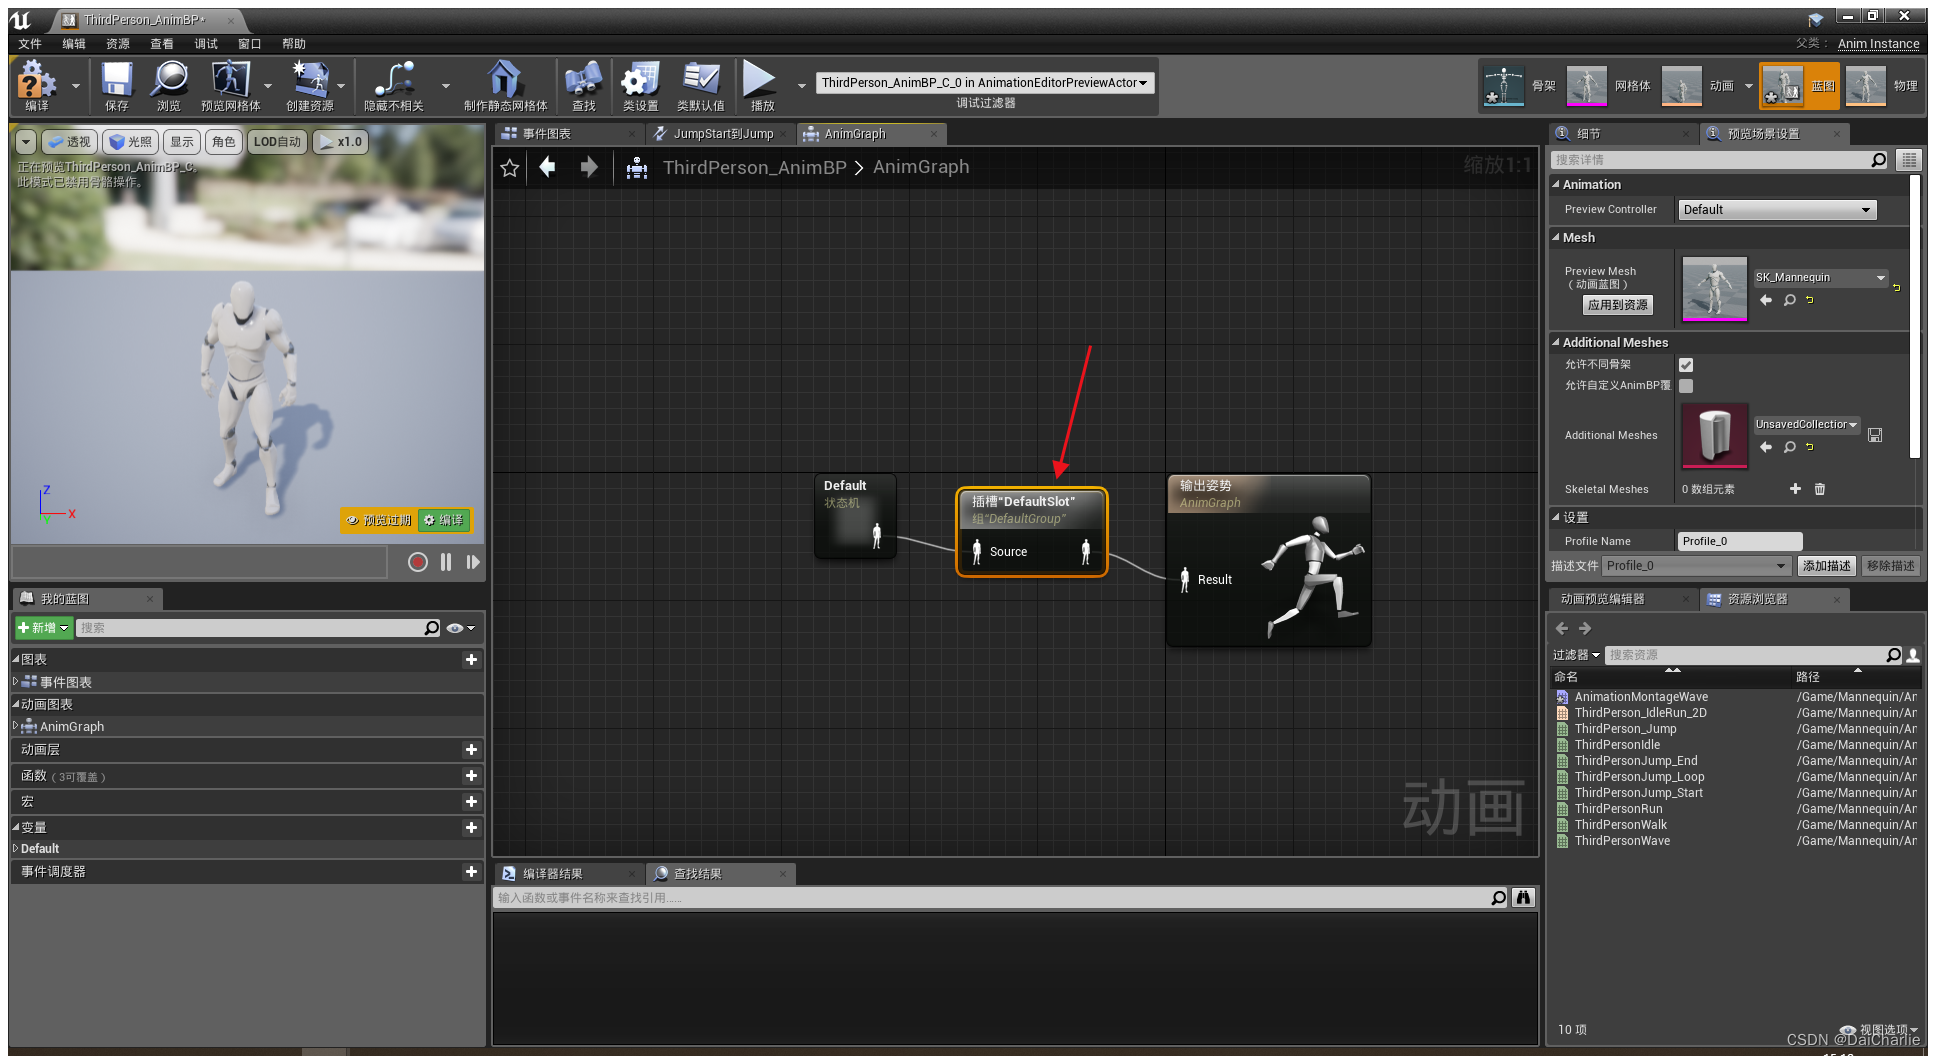Open the SK_Mannequin preview mesh dropdown
Viewport: 1936px width, 1056px height.
(1820, 277)
